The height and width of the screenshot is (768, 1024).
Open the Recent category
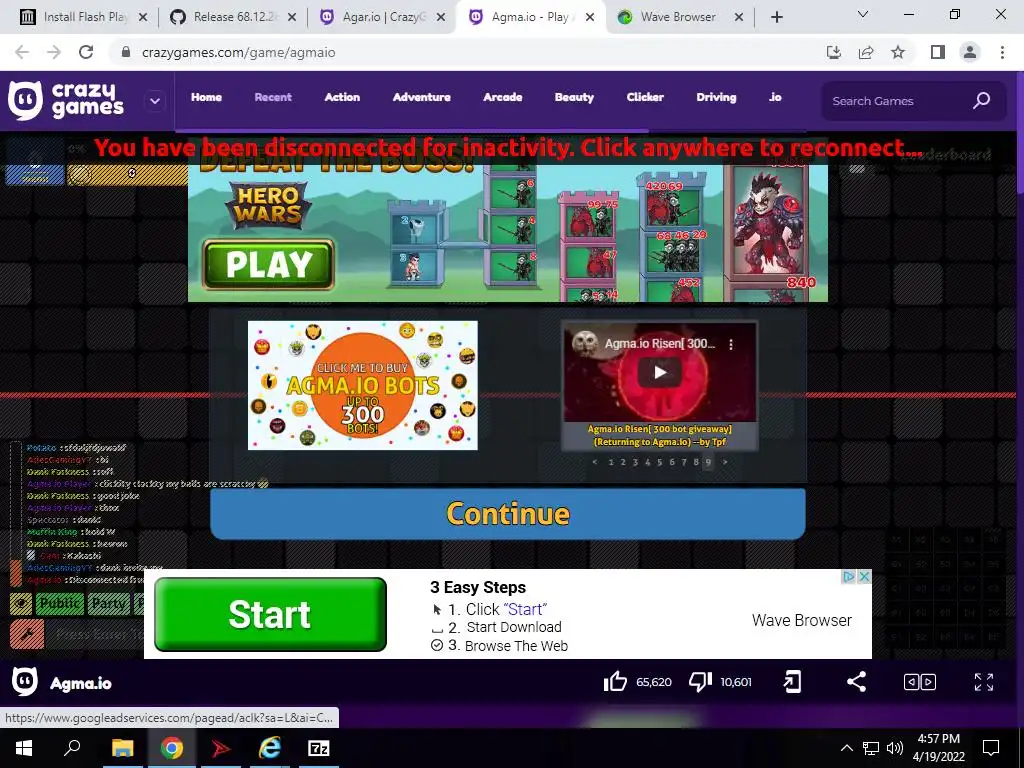(x=273, y=97)
